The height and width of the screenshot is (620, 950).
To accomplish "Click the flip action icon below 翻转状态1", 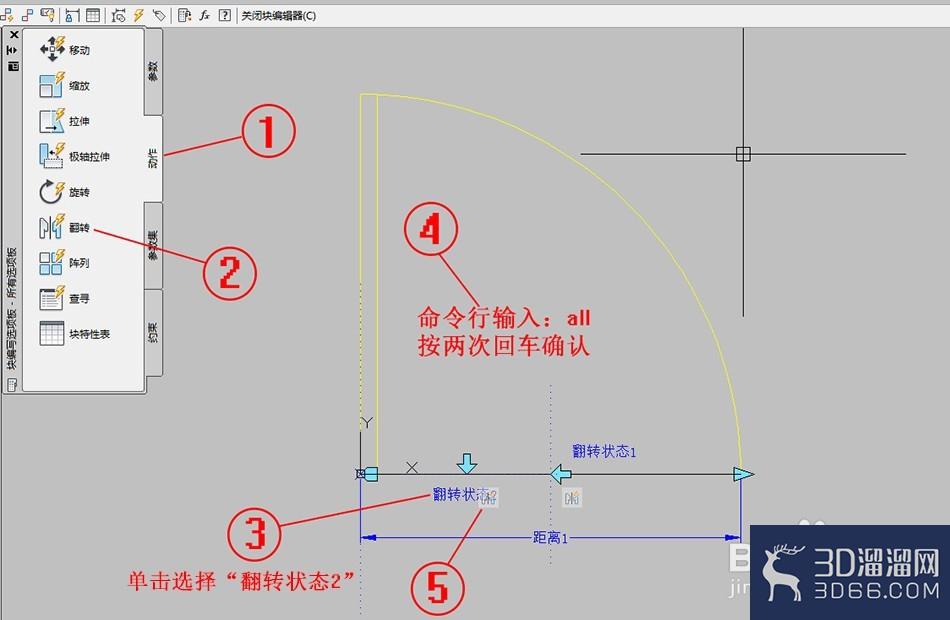I will coord(571,498).
